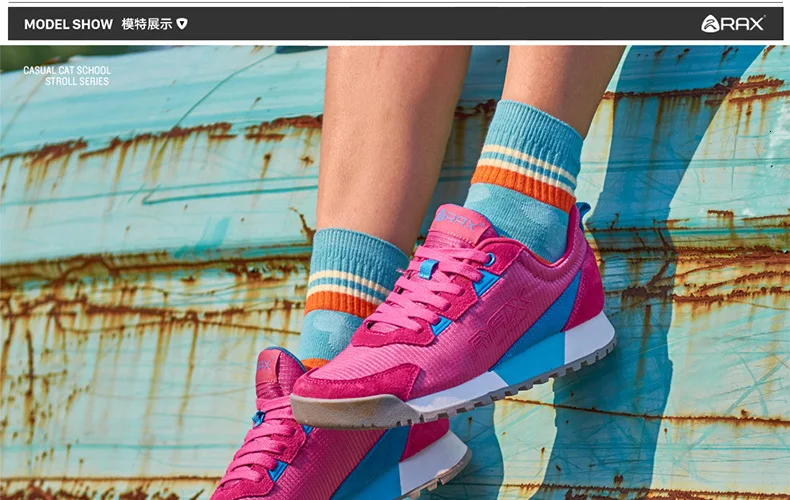This screenshot has height=500, width=790.
Task: Click the shield icon beside 模特展示
Action: point(182,24)
